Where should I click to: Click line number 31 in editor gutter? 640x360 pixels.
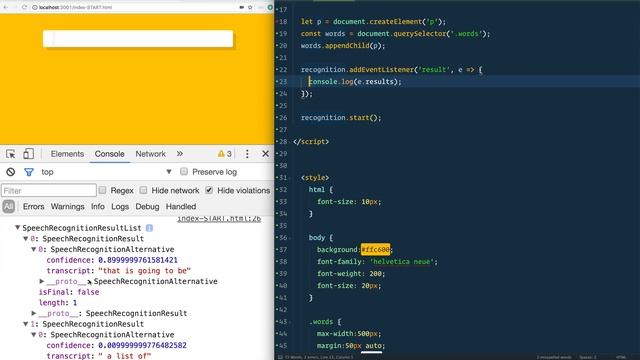pyautogui.click(x=283, y=178)
